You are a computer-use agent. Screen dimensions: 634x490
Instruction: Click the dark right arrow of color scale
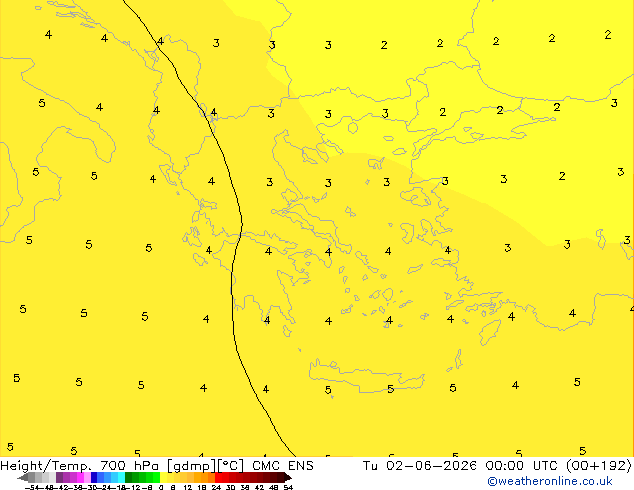coord(288,477)
